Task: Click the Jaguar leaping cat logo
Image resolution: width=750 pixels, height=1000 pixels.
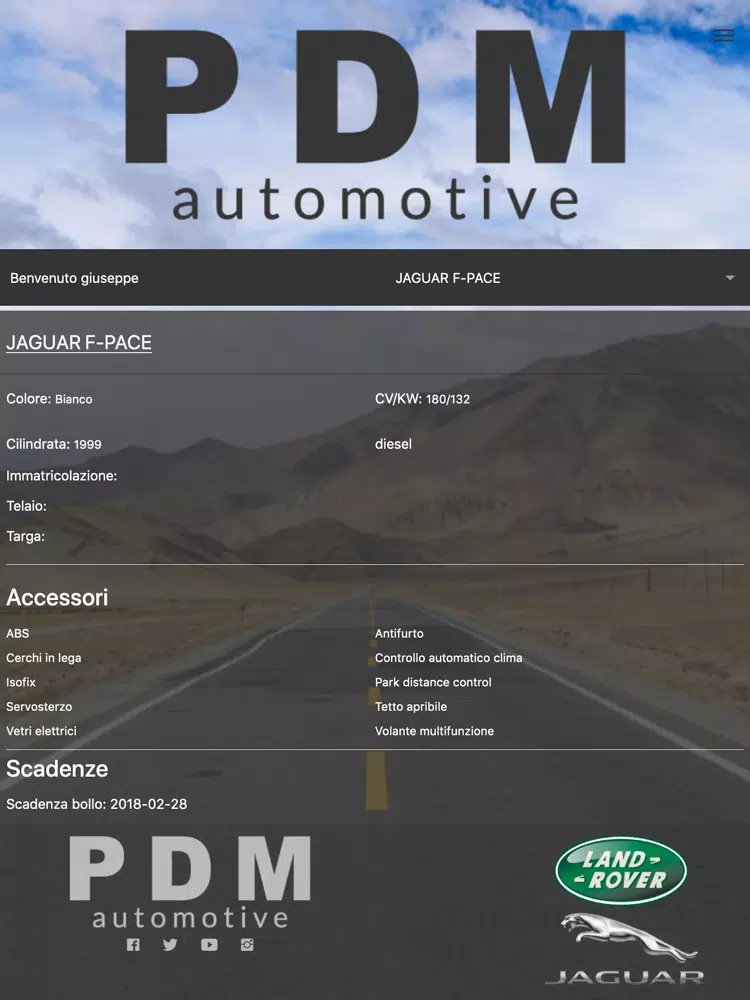Action: [628, 938]
